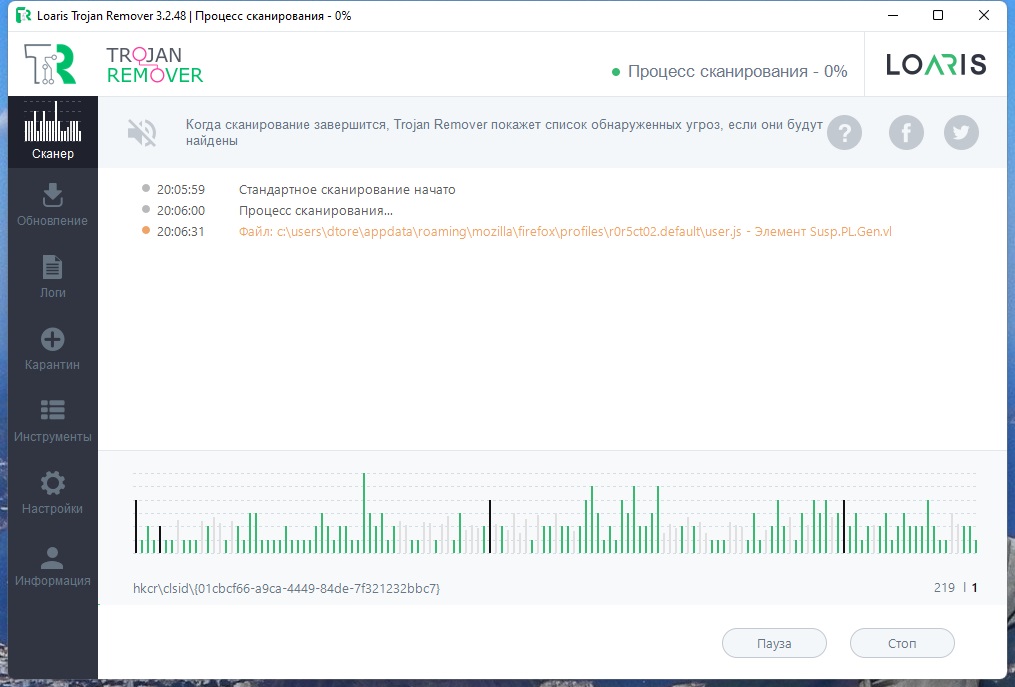Select the detected user.js threat entry
The image size is (1015, 687).
(x=564, y=231)
